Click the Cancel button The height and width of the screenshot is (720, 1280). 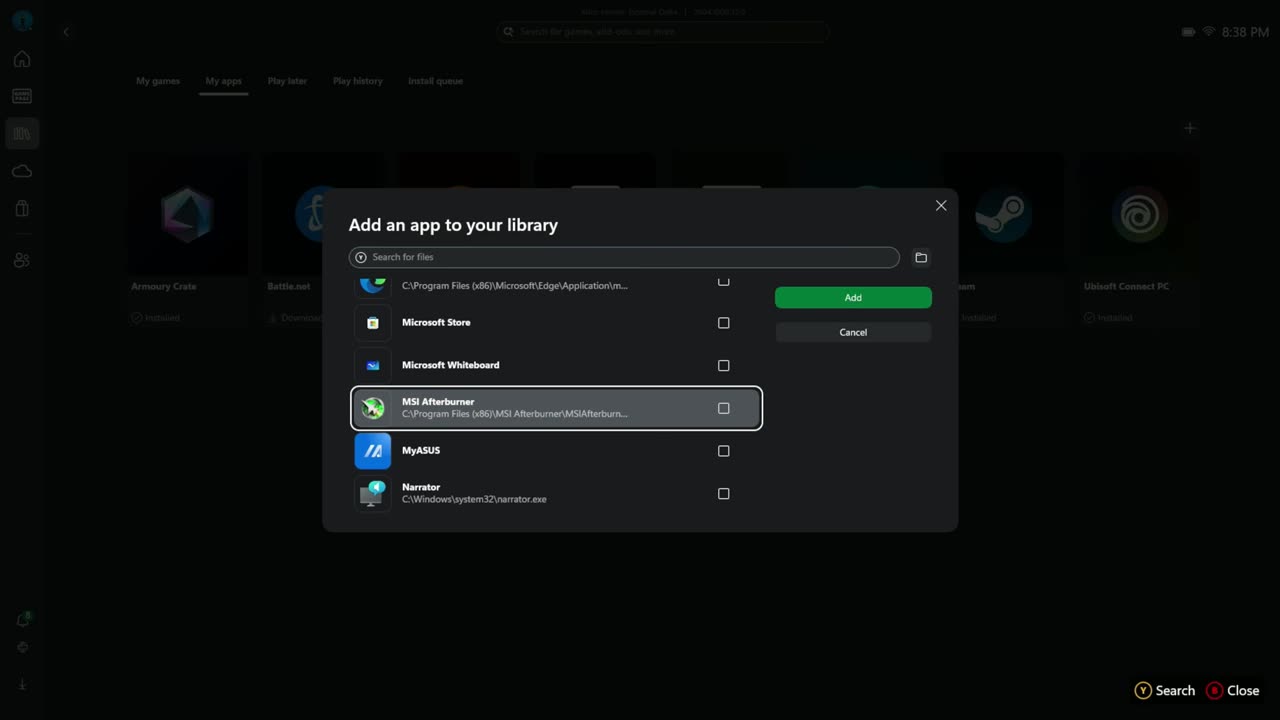click(853, 332)
